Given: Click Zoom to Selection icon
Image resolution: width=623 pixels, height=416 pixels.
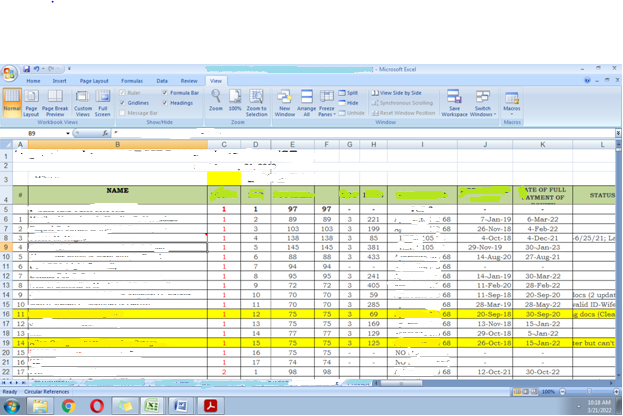Looking at the screenshot, I should [x=256, y=103].
